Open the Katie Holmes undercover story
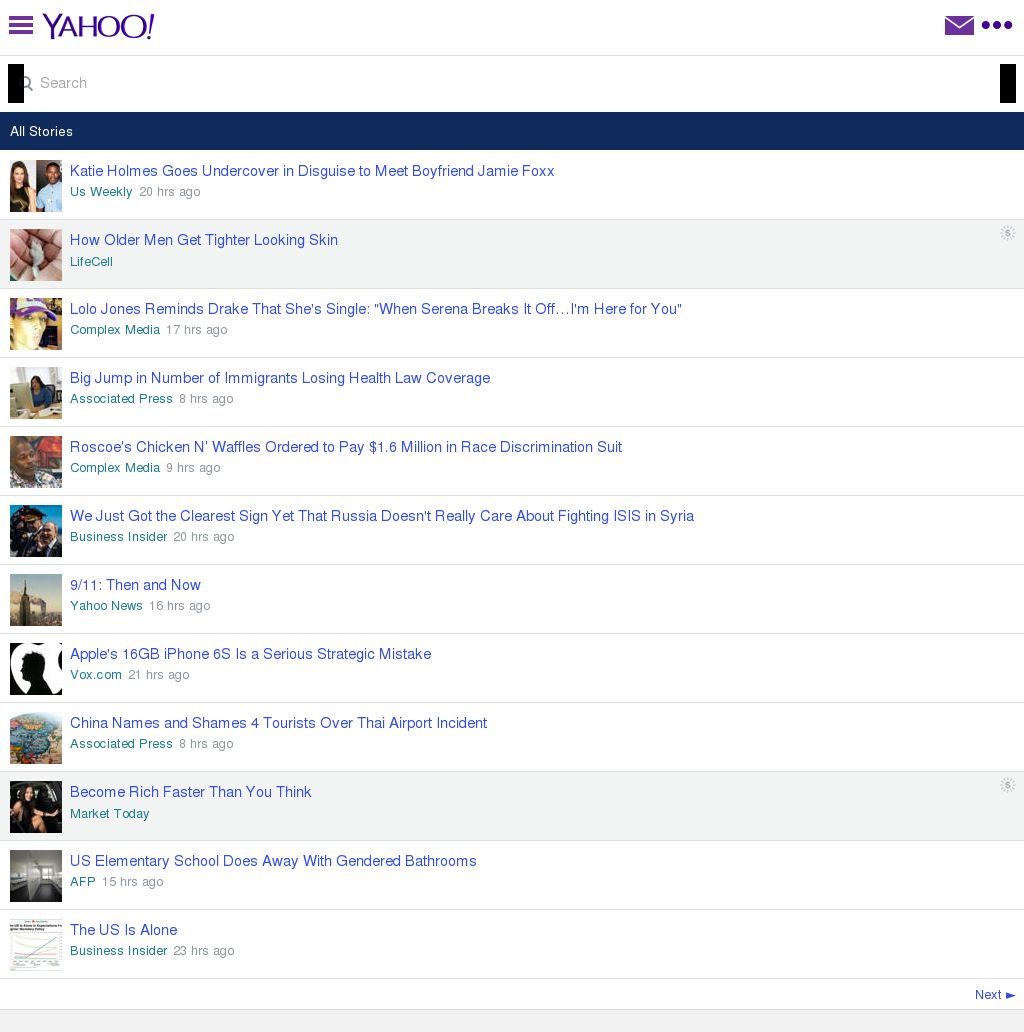 (311, 171)
